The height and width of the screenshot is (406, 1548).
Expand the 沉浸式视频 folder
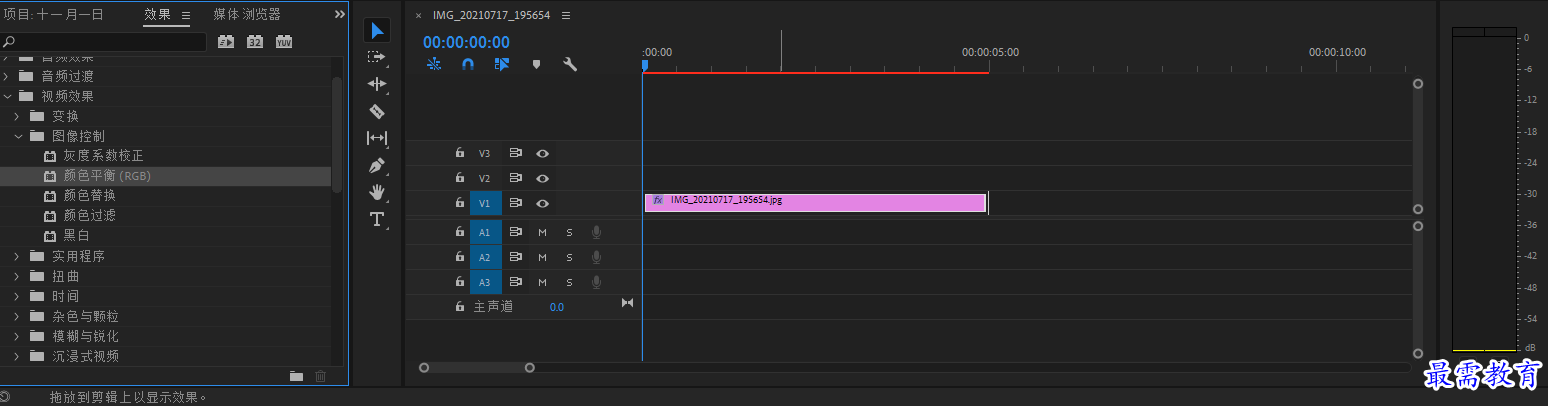pyautogui.click(x=17, y=356)
